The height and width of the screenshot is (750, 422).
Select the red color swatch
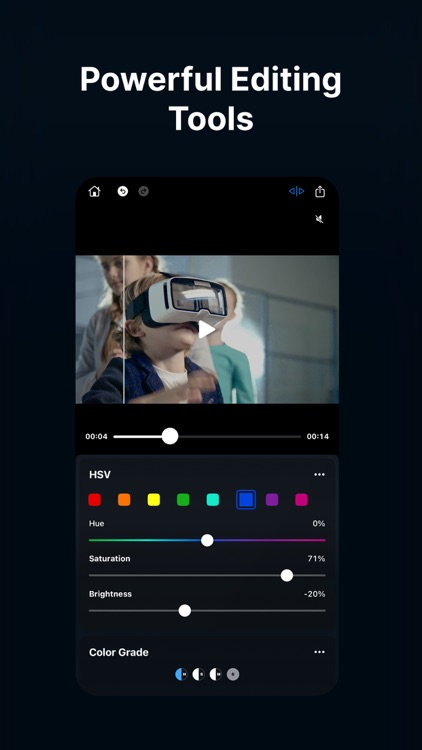95,500
